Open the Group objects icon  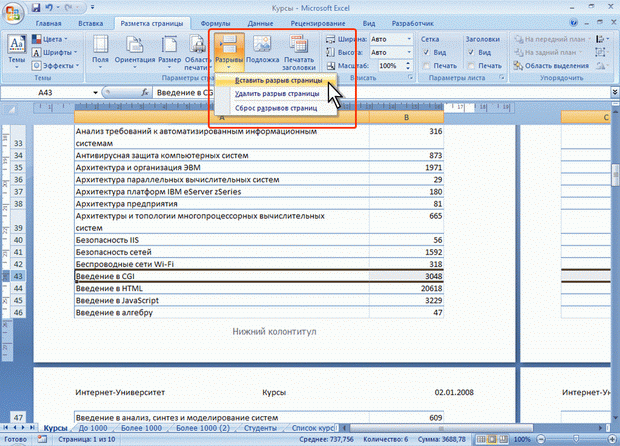pos(602,52)
